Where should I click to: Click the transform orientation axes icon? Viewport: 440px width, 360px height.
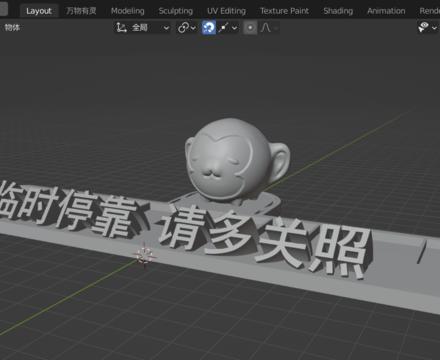tap(121, 27)
